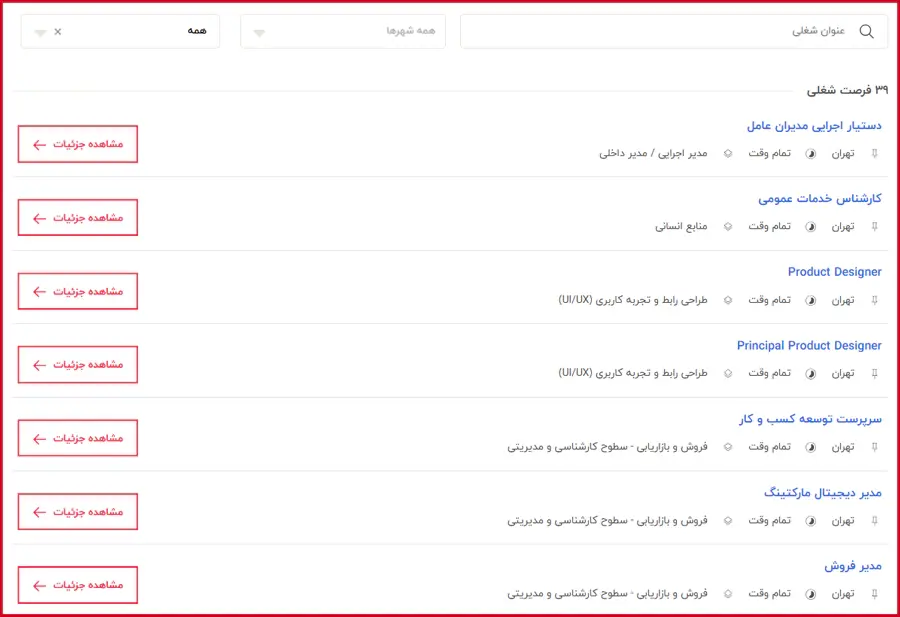
Task: Click the full-time clock icon under 'مدیر فروش'
Action: pos(811,594)
